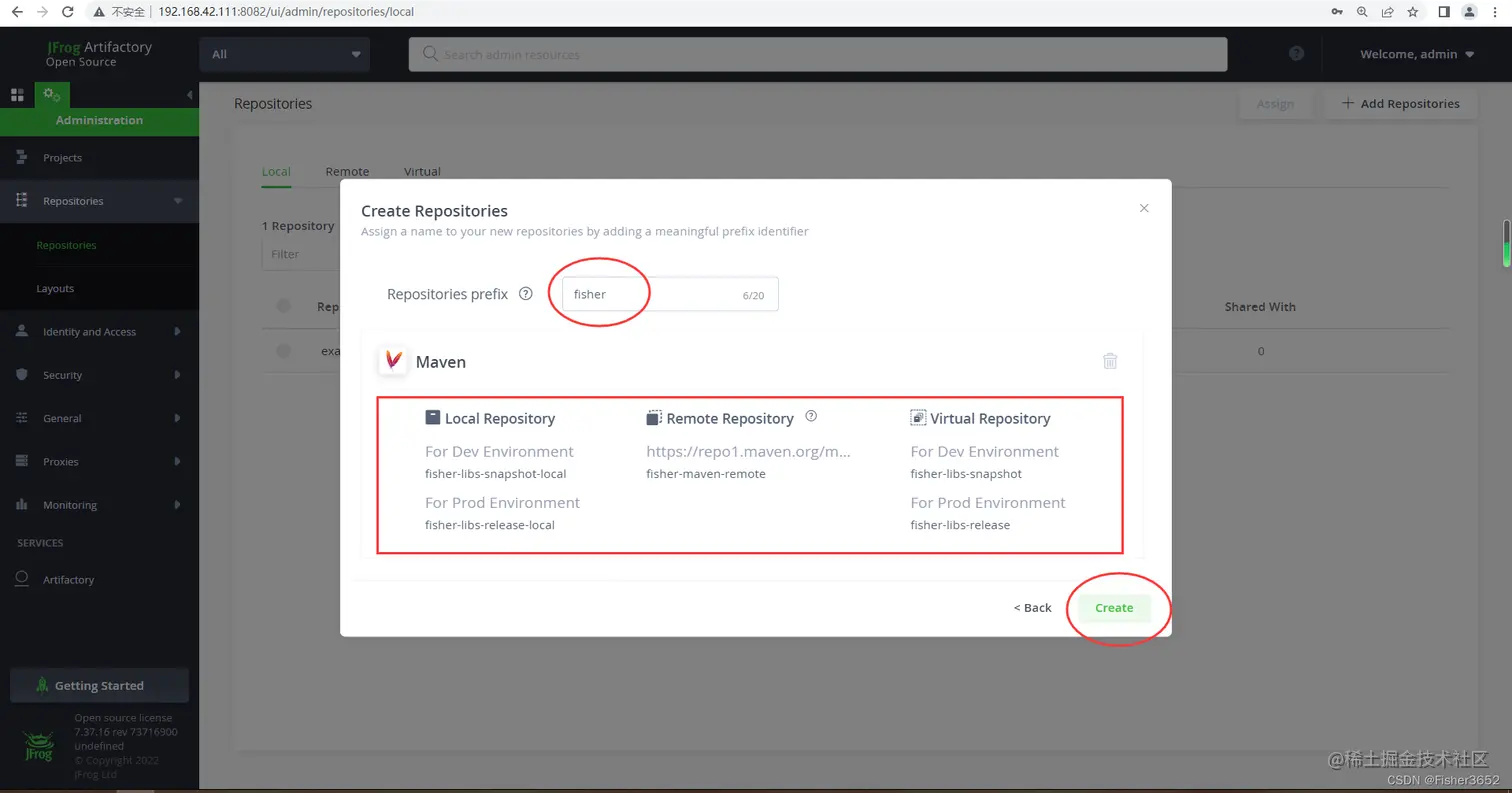The image size is (1512, 793).
Task: Click the fisher-libs-snapshot virtual repository name
Action: point(966,474)
